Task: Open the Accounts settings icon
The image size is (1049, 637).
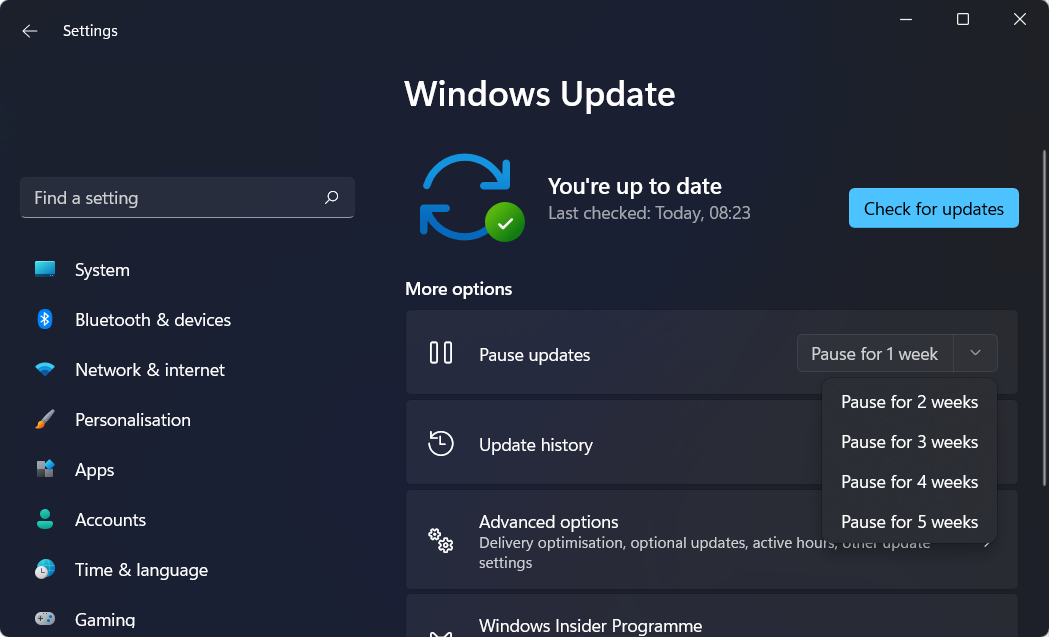Action: pyautogui.click(x=45, y=519)
